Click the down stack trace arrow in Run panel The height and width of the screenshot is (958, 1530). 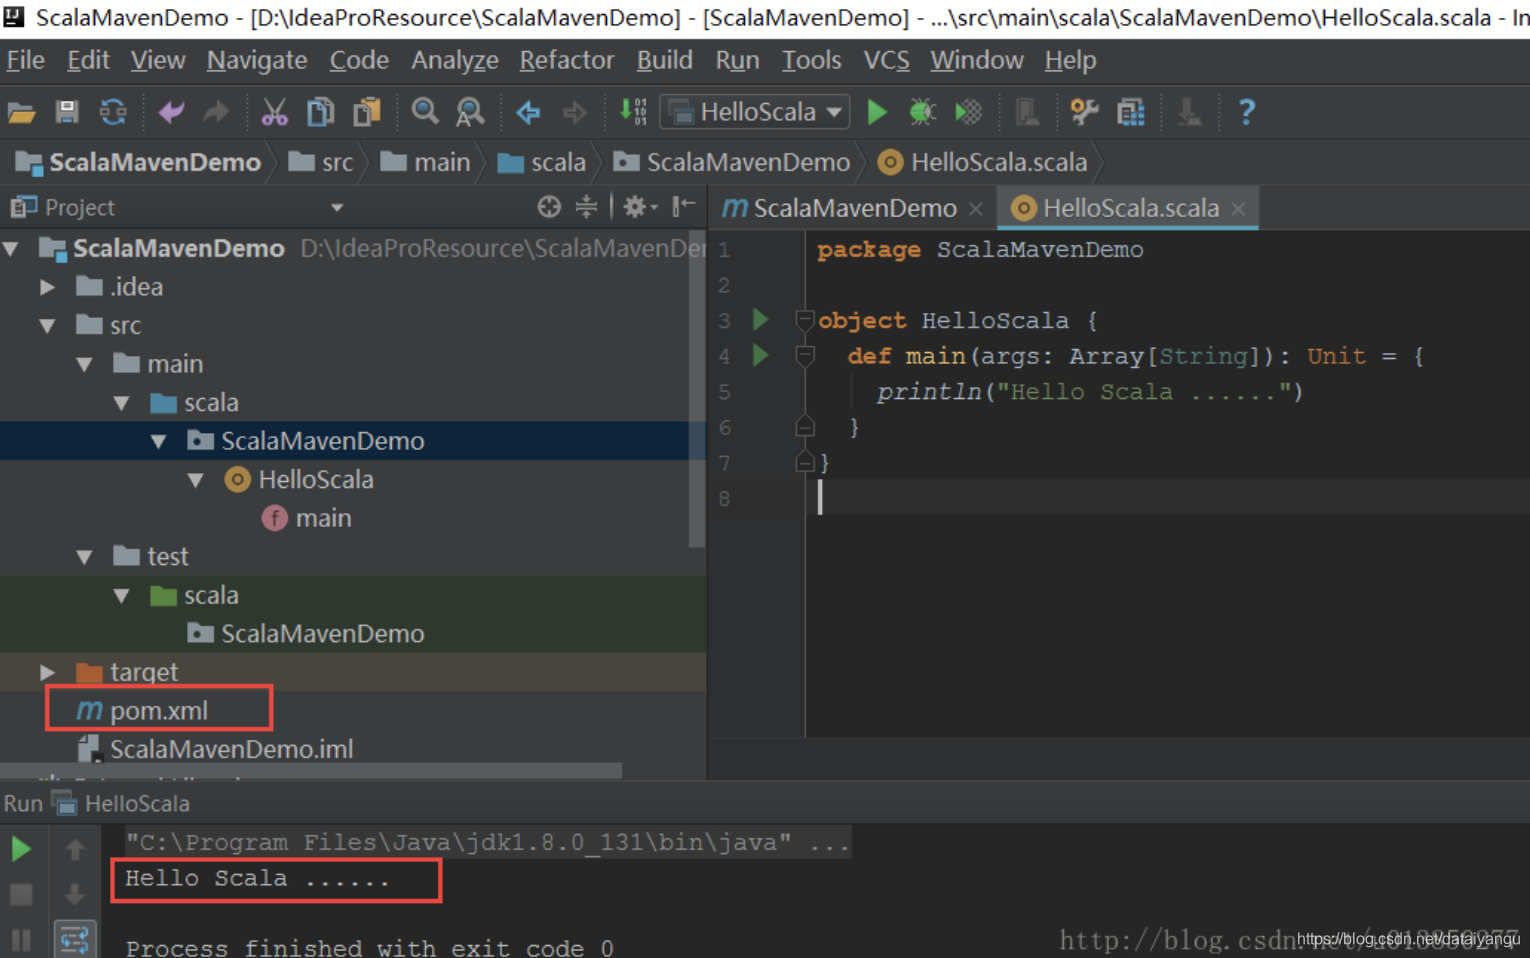click(x=75, y=894)
